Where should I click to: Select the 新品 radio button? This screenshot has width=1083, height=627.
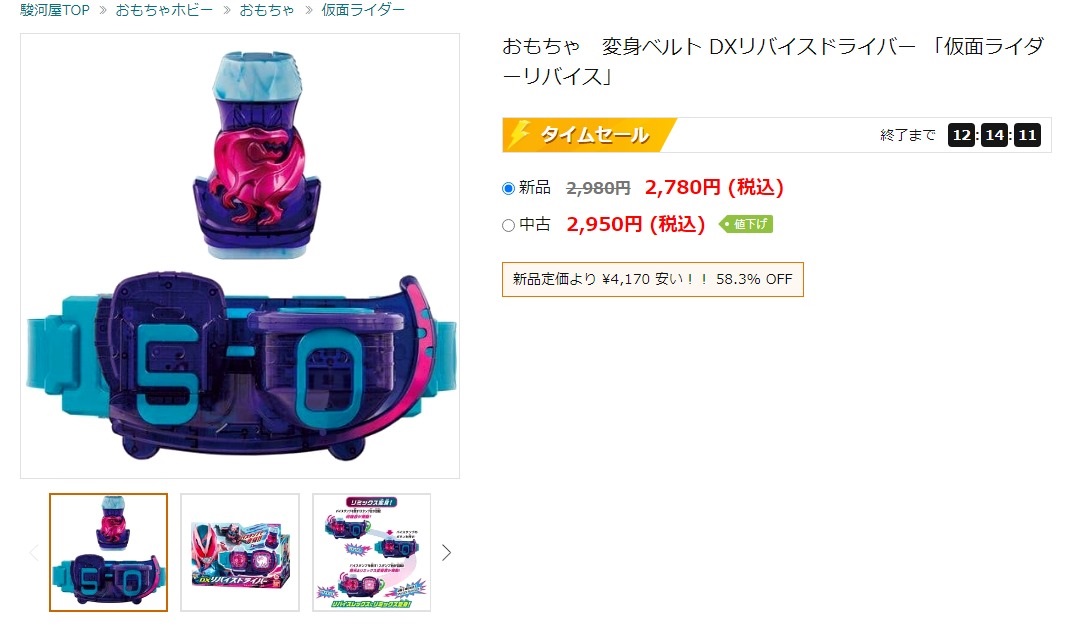508,189
